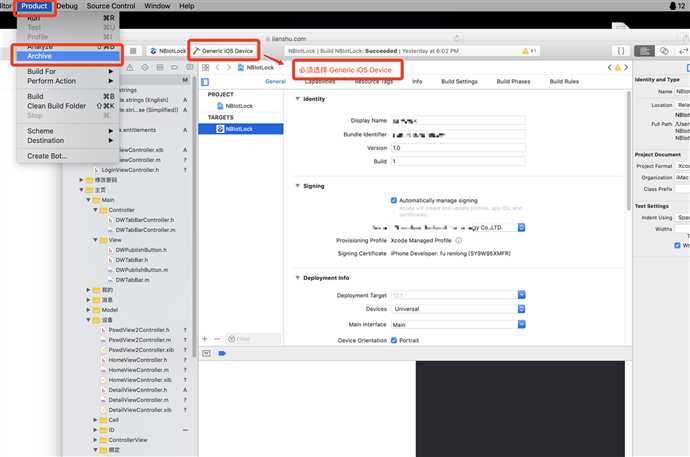Toggle the debug area hide icon

[x=206, y=354]
